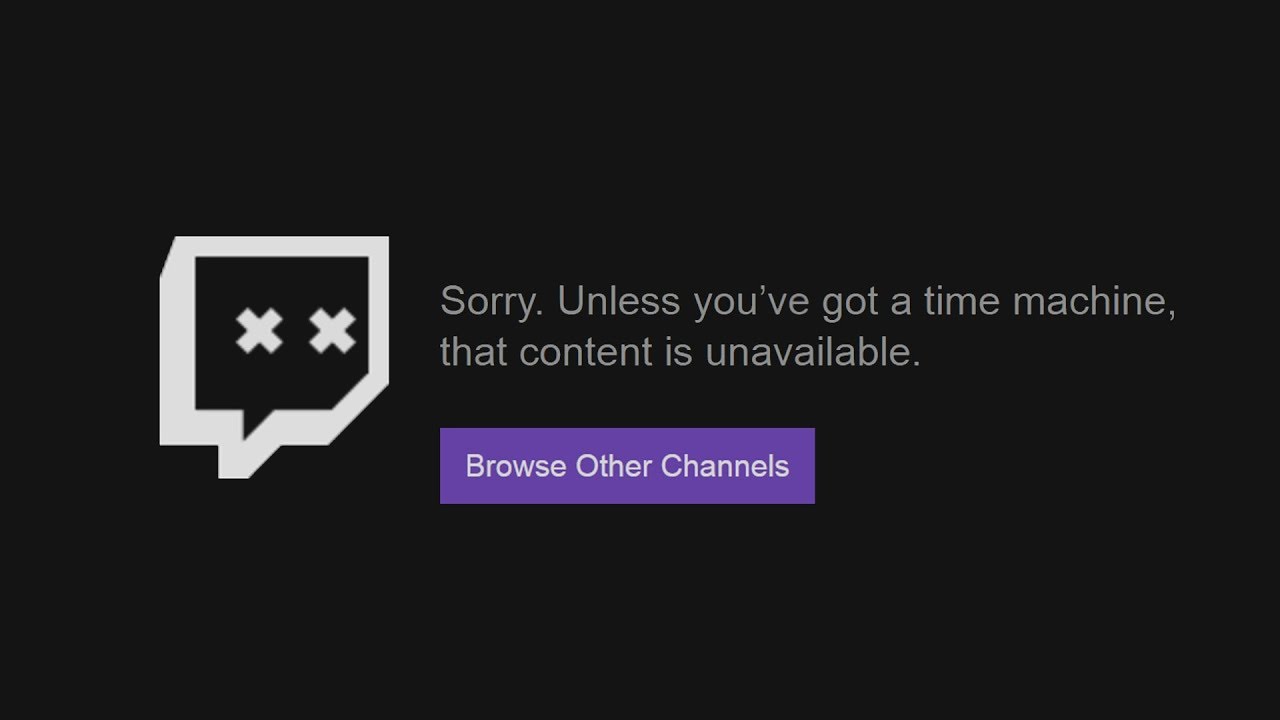Viewport: 1280px width, 720px height.
Task: Click the right X eye of logo
Action: coord(332,332)
